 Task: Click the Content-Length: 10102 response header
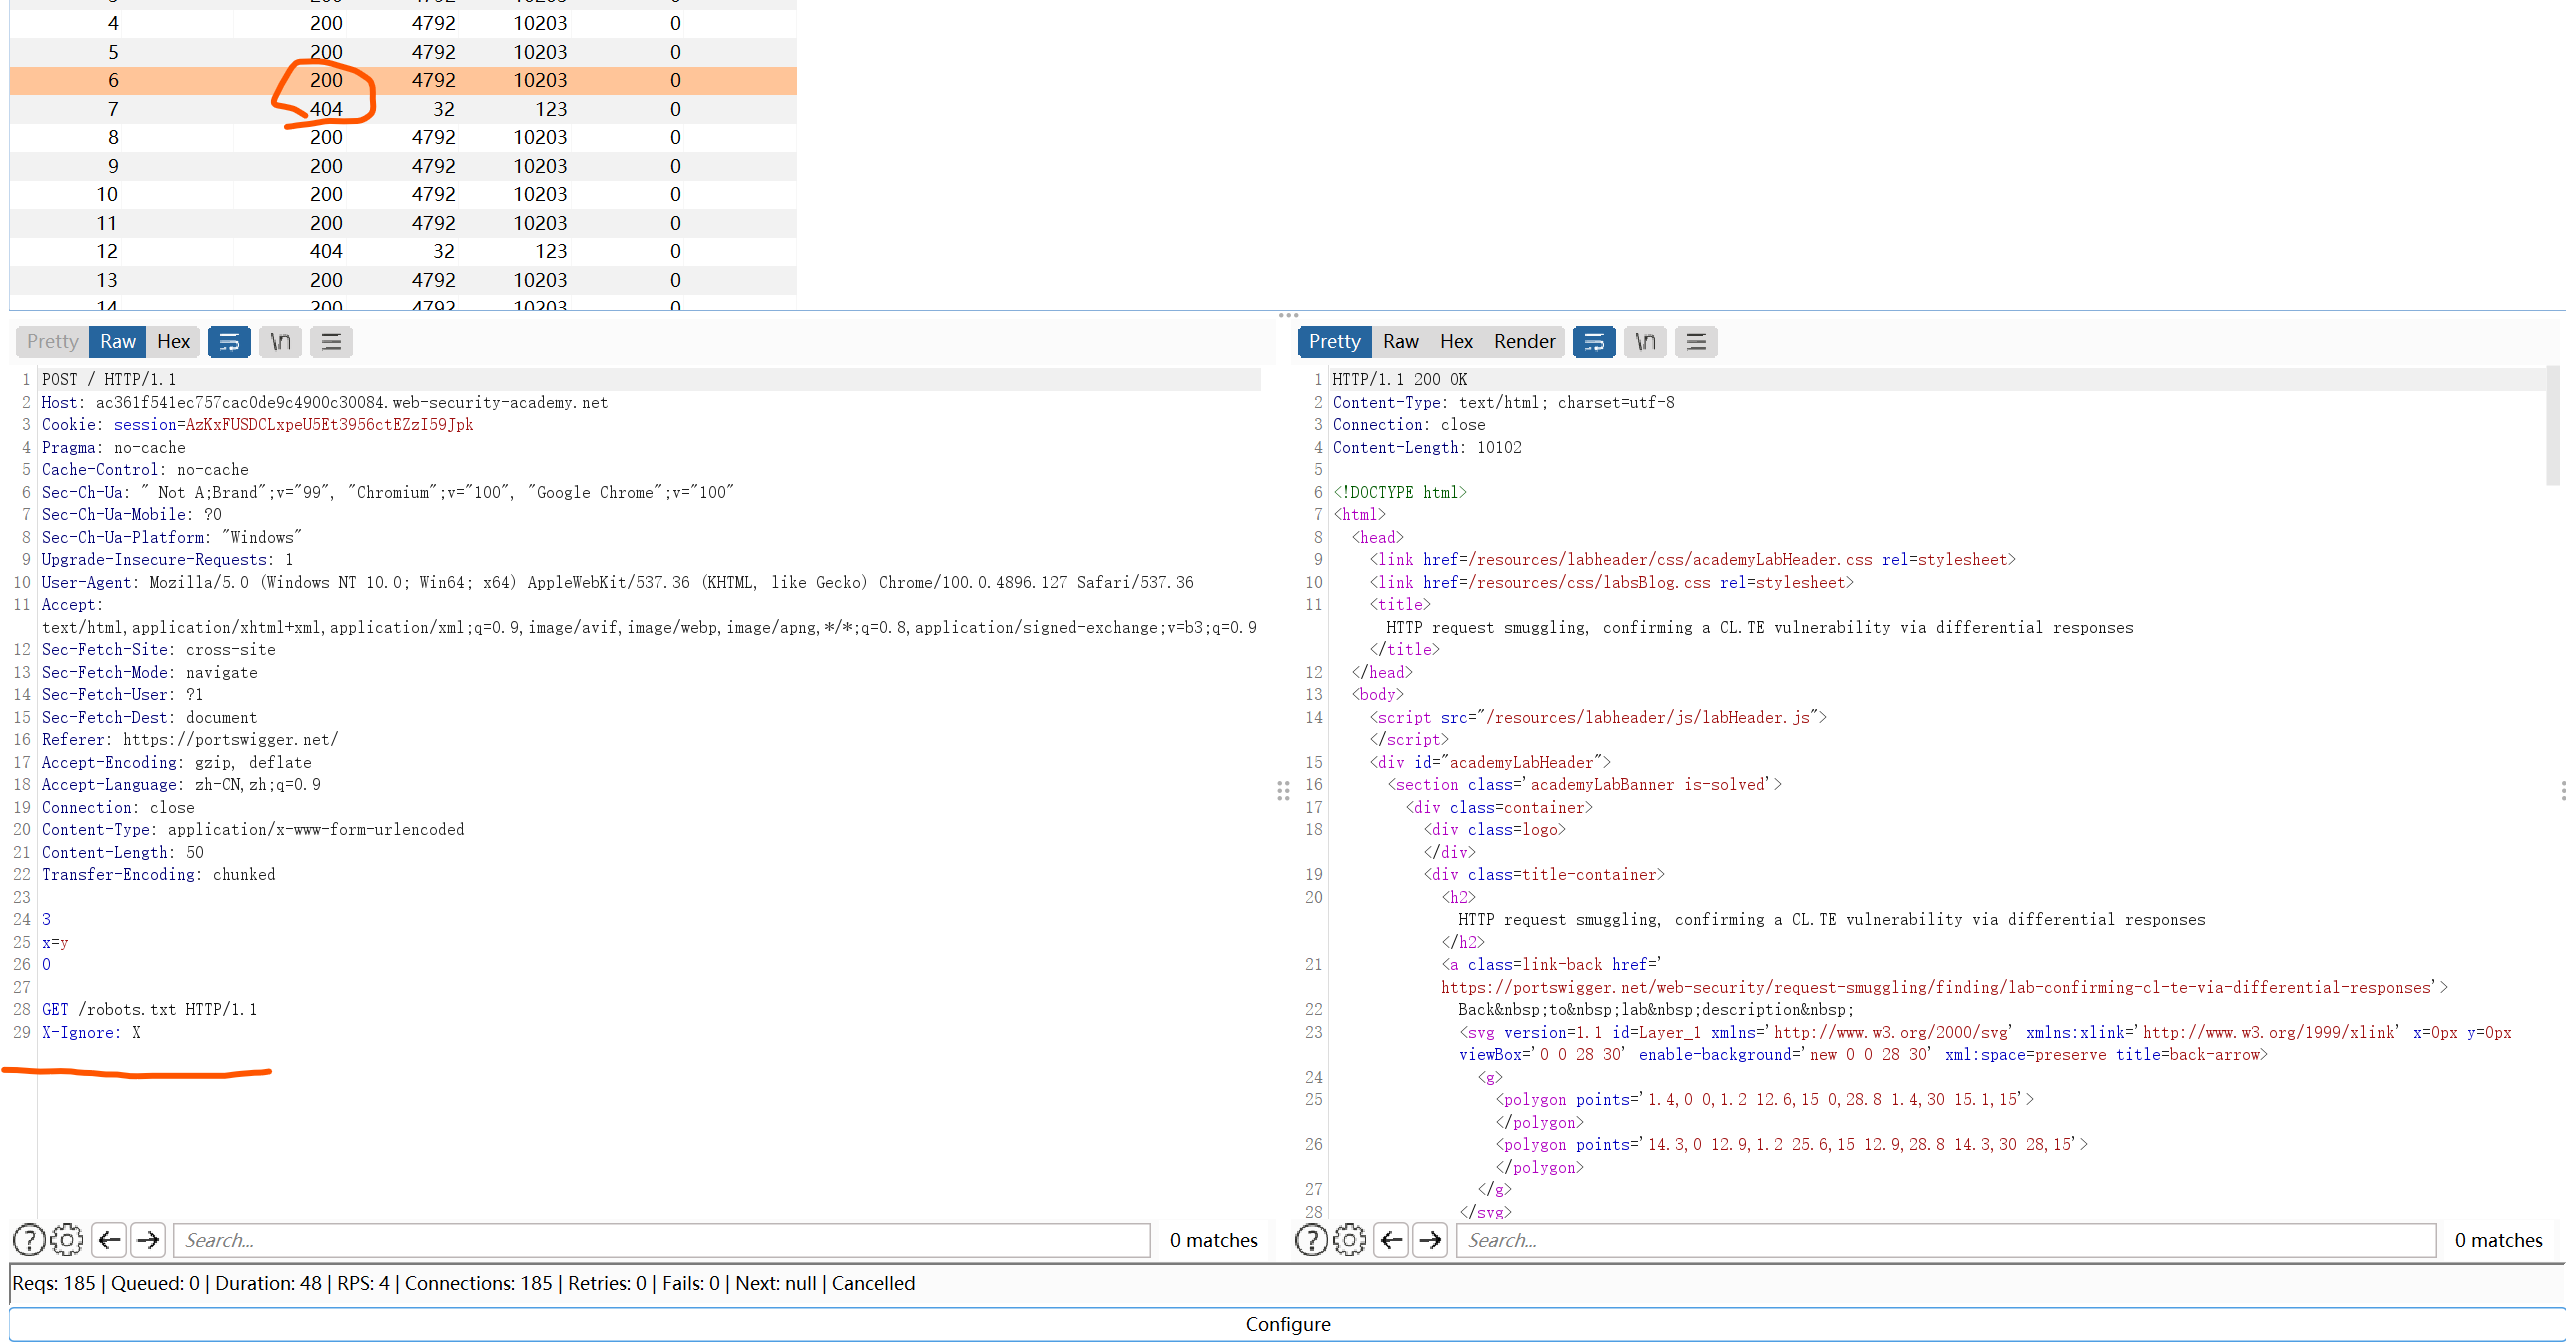pyautogui.click(x=1427, y=447)
